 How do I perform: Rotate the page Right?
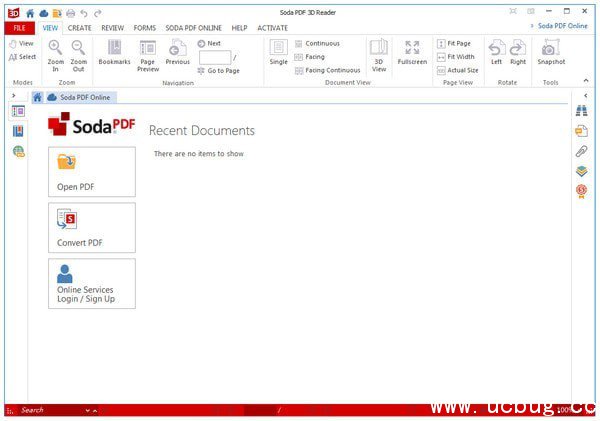[x=518, y=52]
